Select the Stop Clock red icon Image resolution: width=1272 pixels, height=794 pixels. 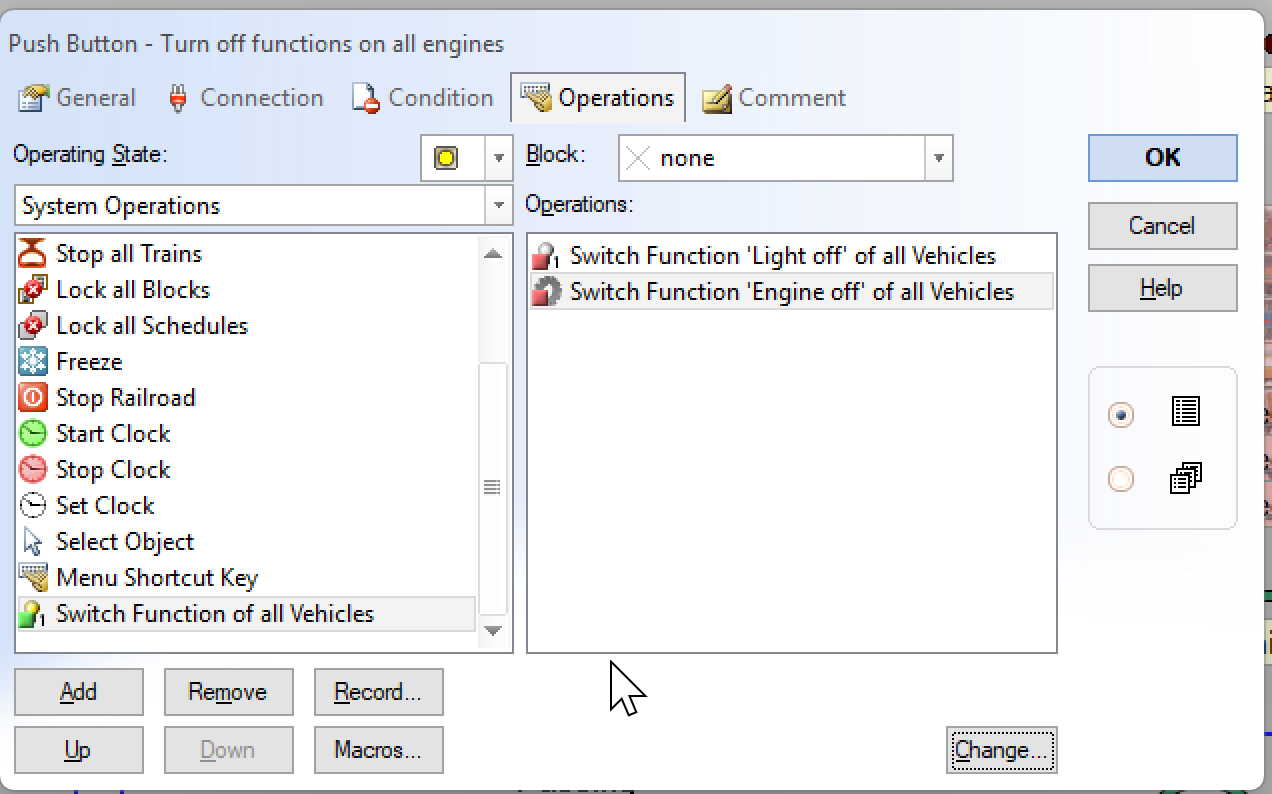33,470
